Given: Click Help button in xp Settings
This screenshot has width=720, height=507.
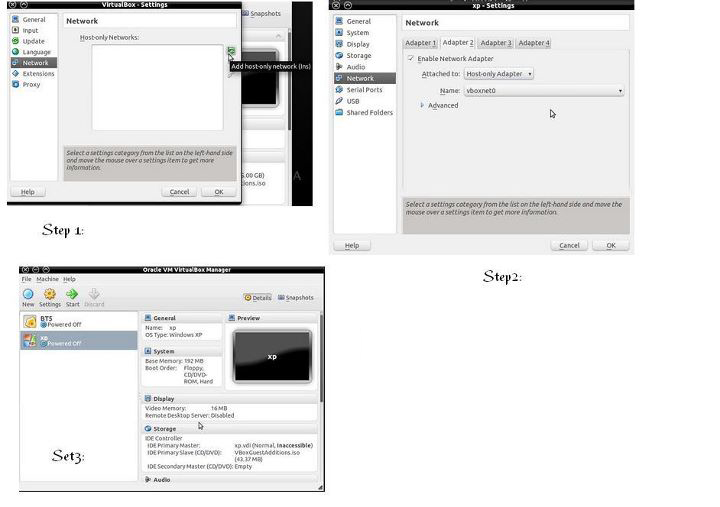Looking at the screenshot, I should click(x=352, y=246).
